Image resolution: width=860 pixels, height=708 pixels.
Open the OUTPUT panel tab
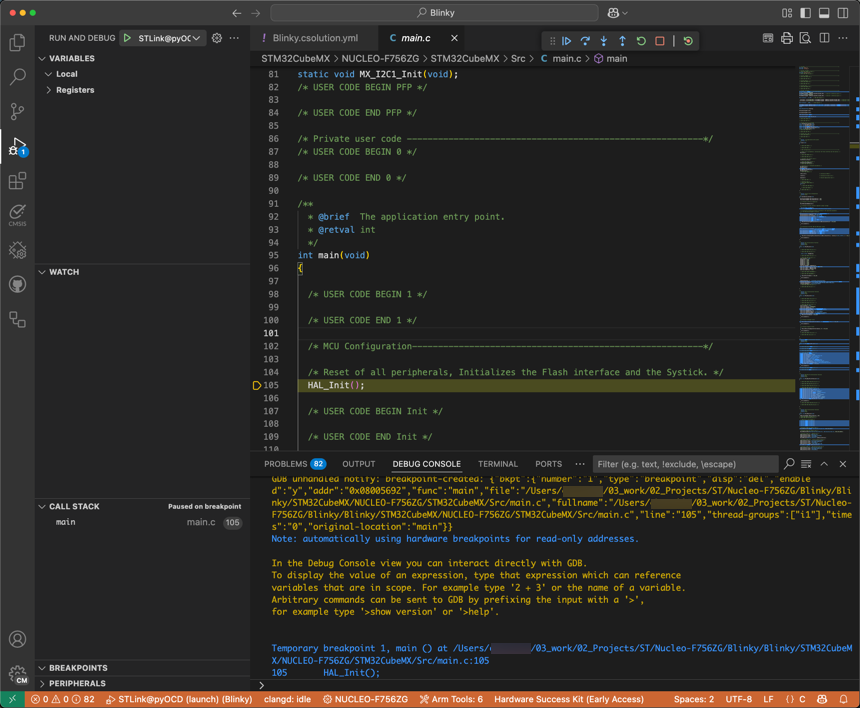(359, 464)
